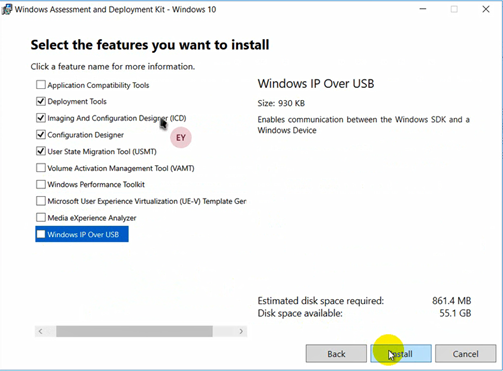
Task: Uncheck Imaging And Configuration Designer (ICD)
Action: point(41,118)
